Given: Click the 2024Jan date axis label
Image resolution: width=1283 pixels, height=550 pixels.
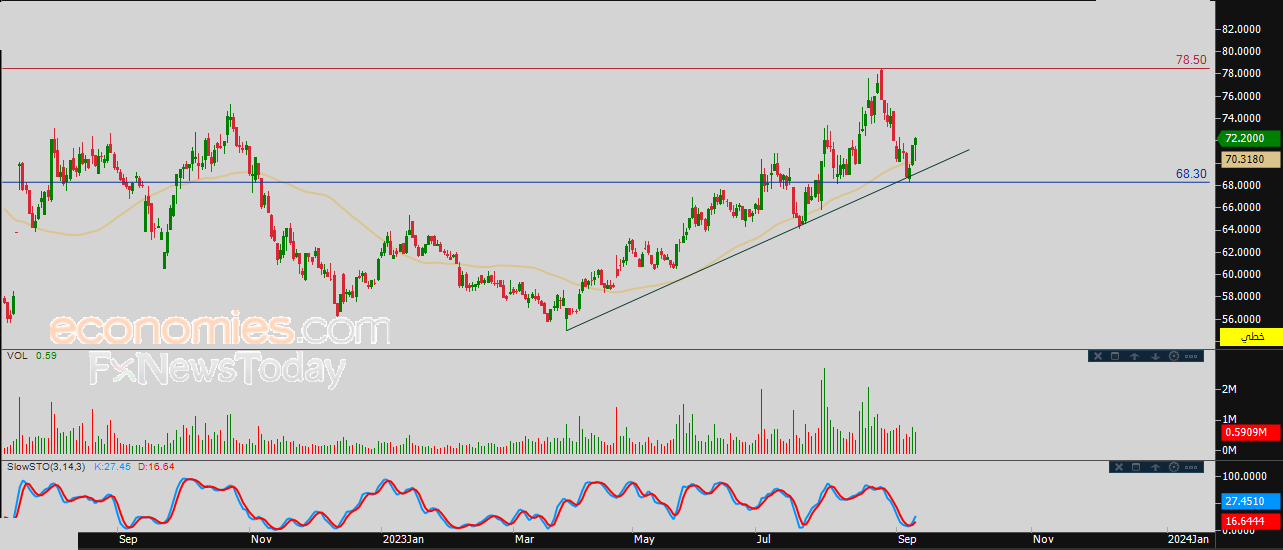Looking at the screenshot, I should coord(1188,539).
